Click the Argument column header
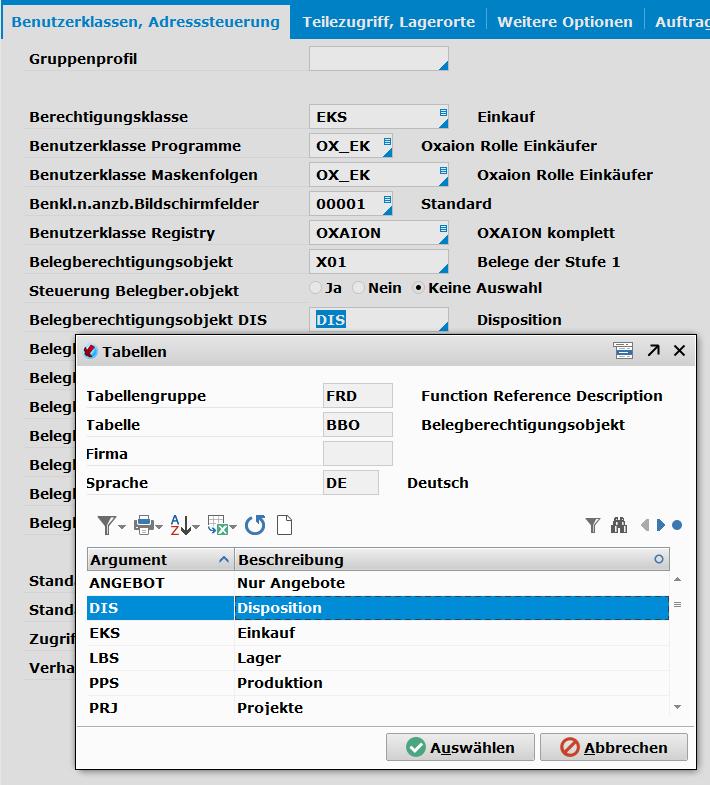 [x=161, y=559]
